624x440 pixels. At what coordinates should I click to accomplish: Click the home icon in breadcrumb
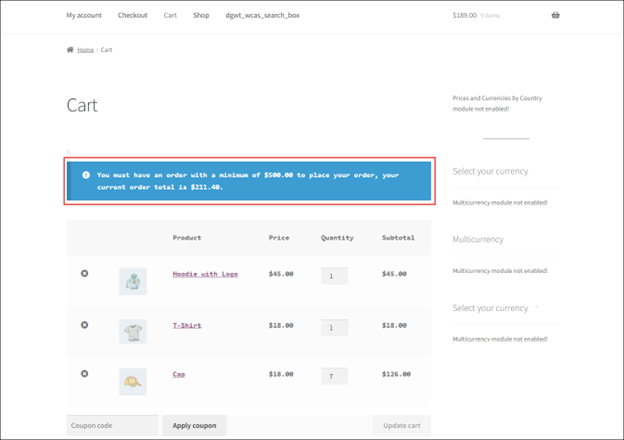point(70,49)
